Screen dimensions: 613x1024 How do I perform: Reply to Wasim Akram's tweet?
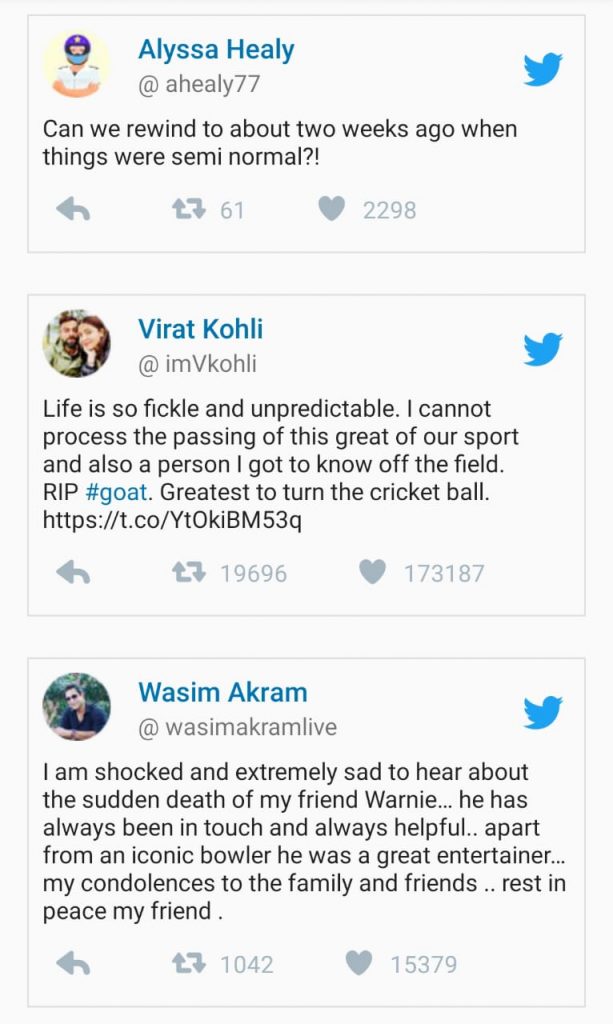pos(73,963)
